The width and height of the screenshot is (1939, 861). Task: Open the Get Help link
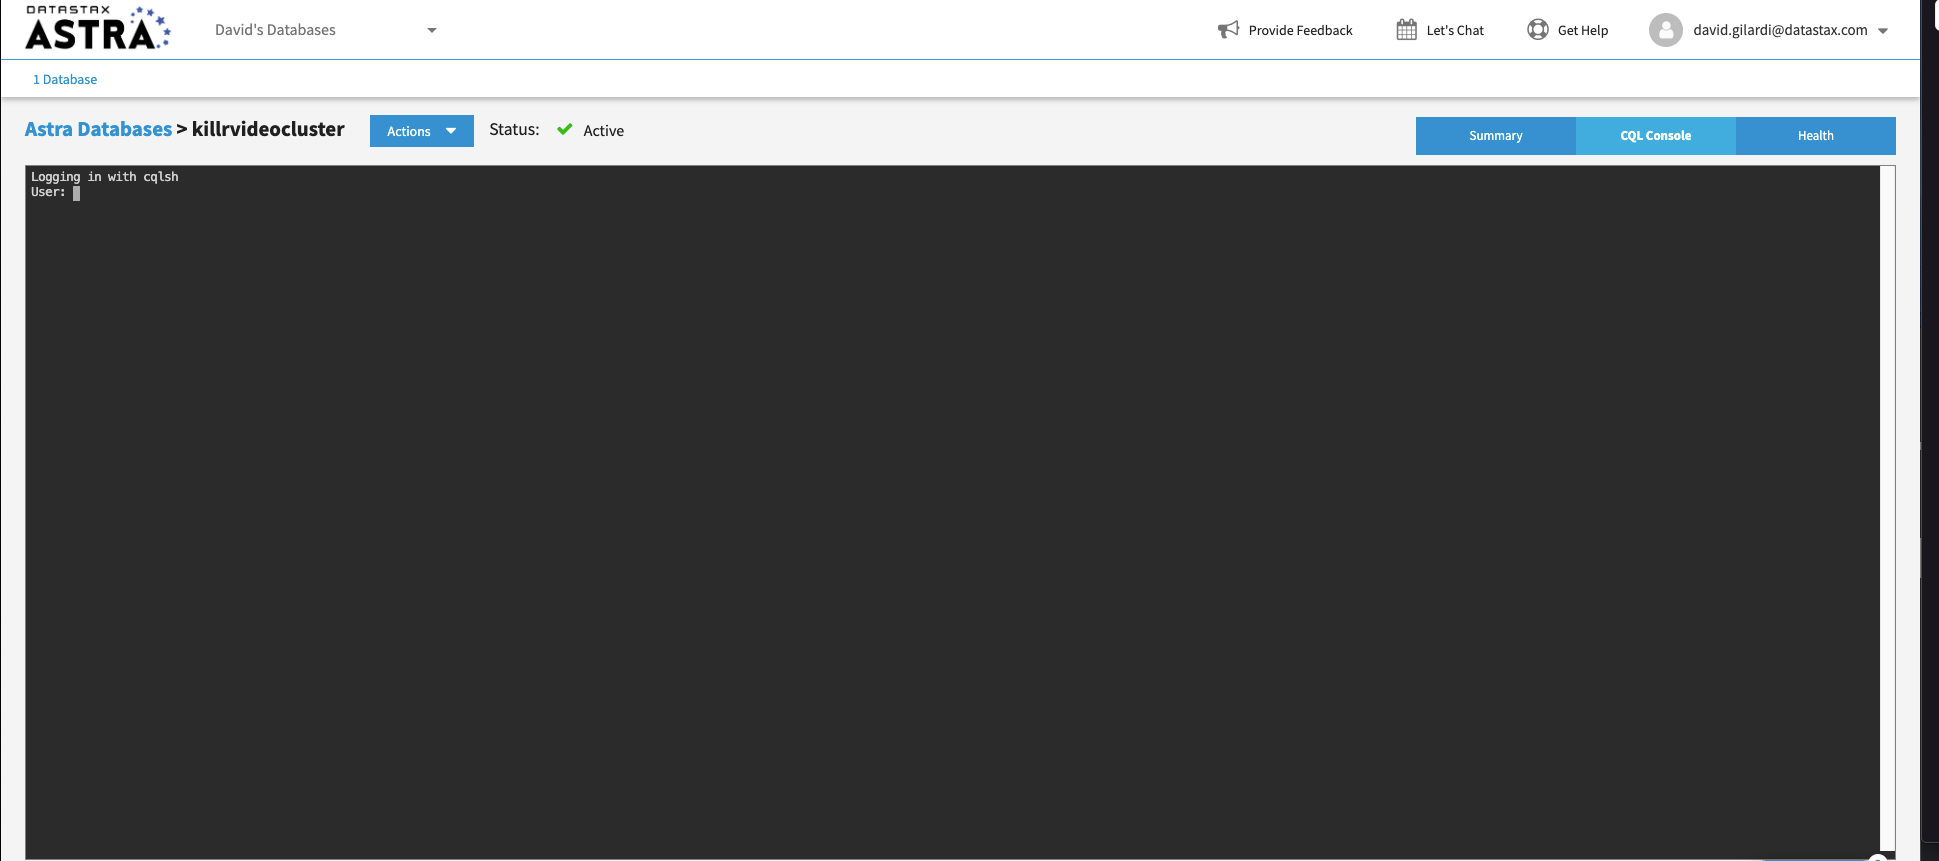click(x=1583, y=30)
